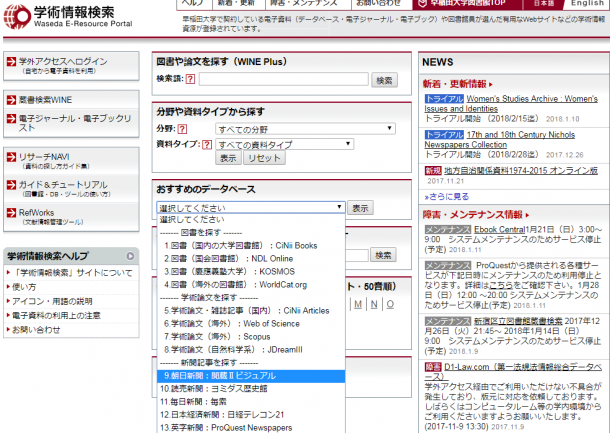
Task: Click round arrow icon in 学術情報検索ヘルプ header
Action: 130,256
